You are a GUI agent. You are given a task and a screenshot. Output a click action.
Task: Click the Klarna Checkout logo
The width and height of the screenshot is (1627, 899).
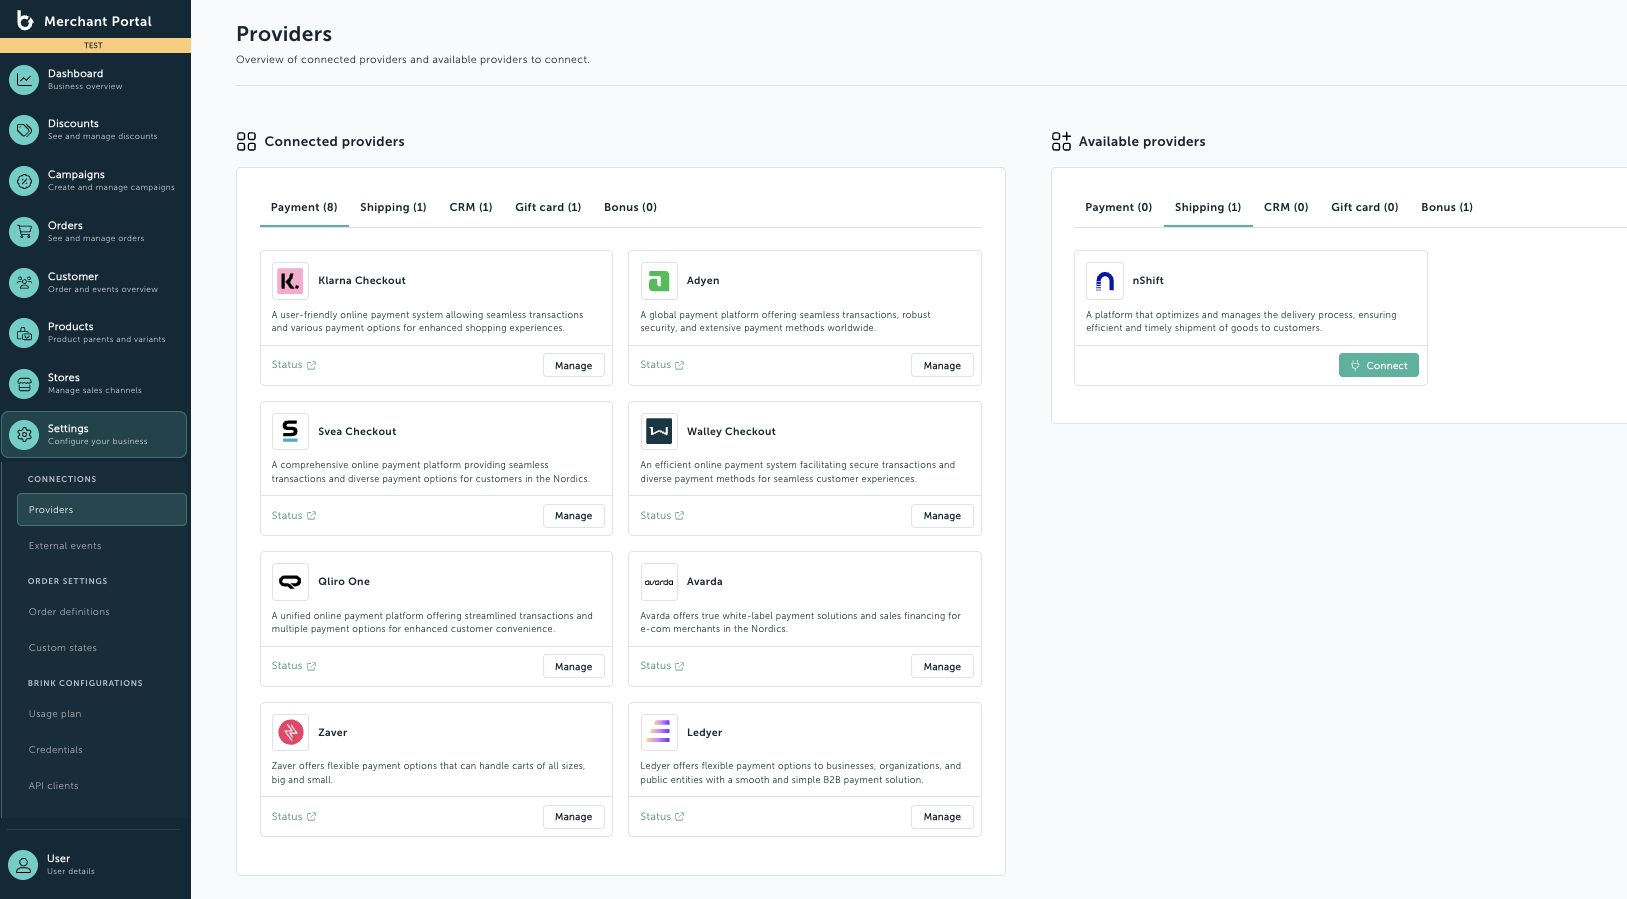click(290, 281)
